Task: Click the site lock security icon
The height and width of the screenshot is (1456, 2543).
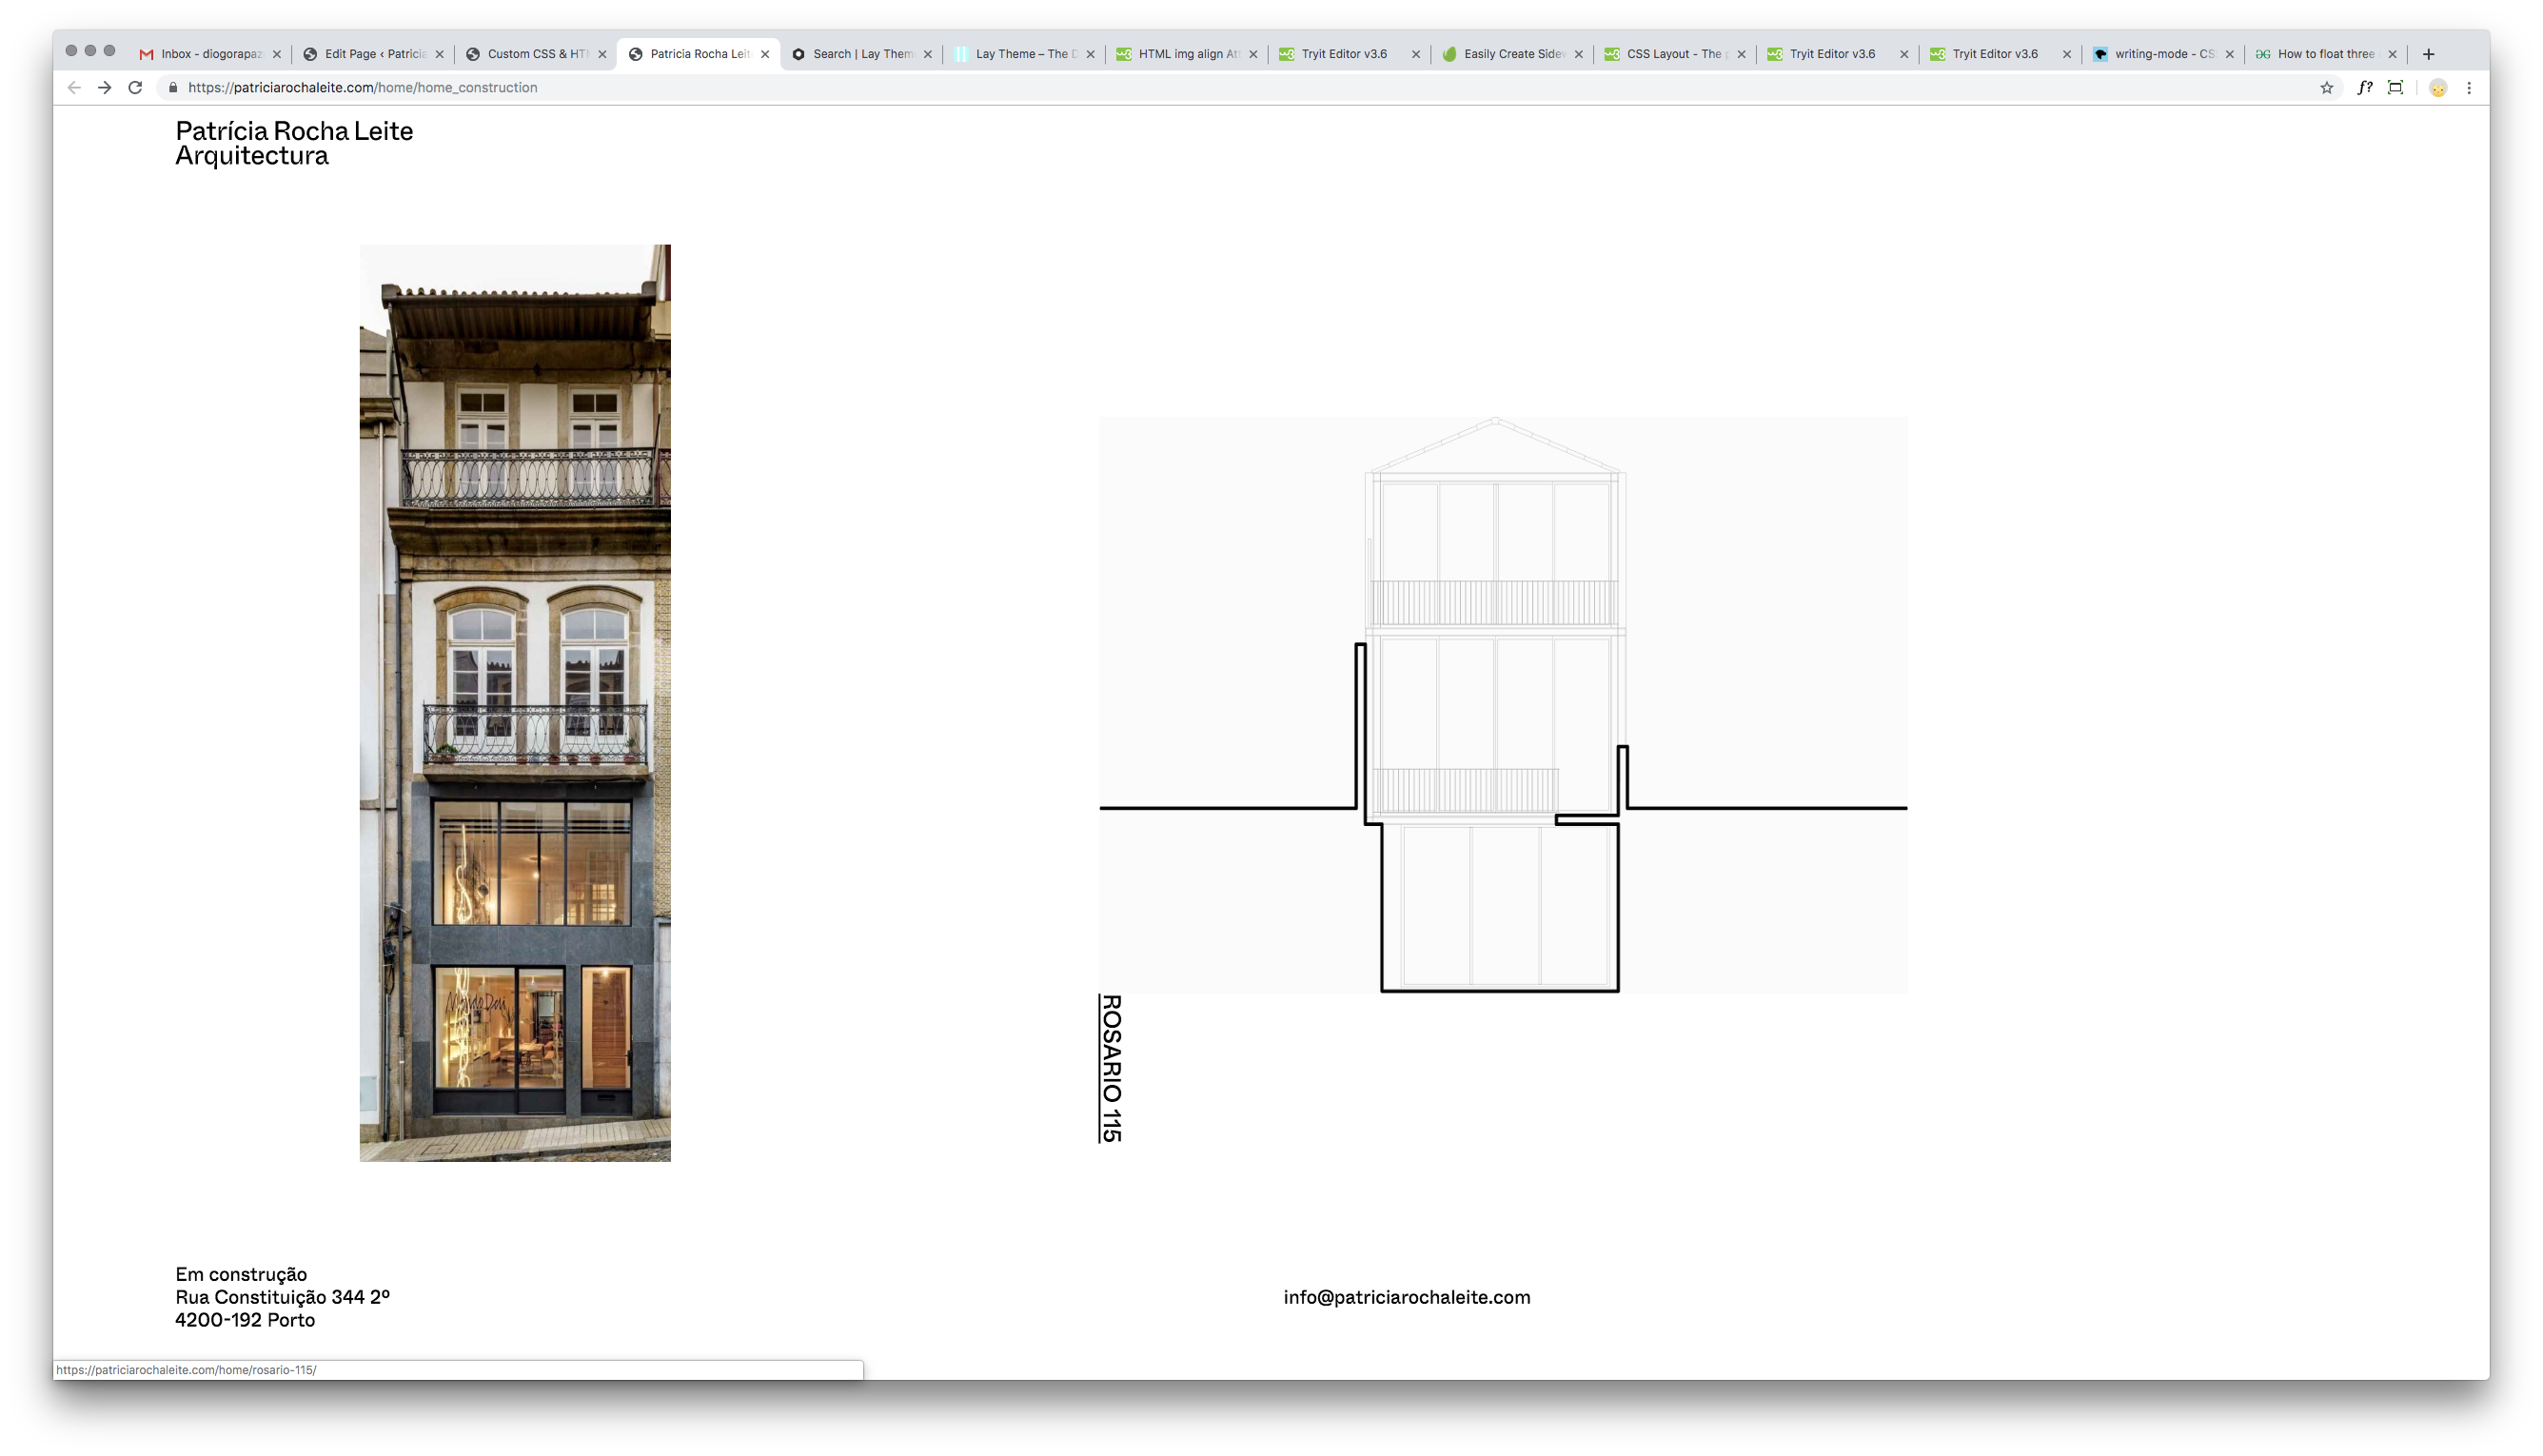Action: click(173, 88)
